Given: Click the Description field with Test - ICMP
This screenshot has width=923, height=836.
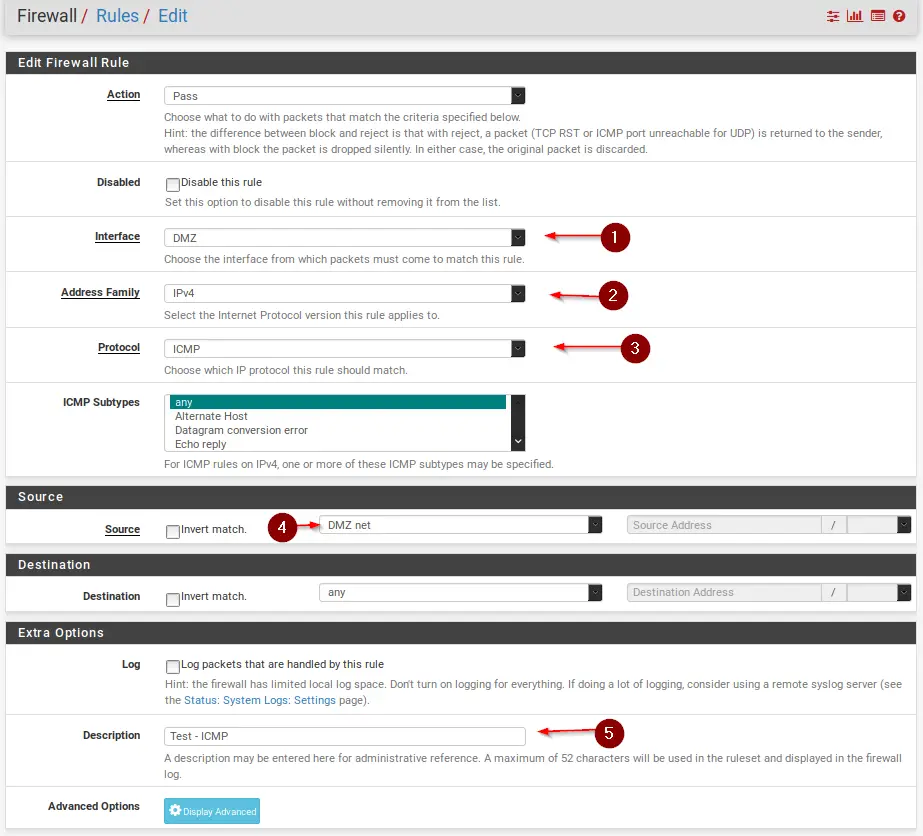Looking at the screenshot, I should click(344, 736).
